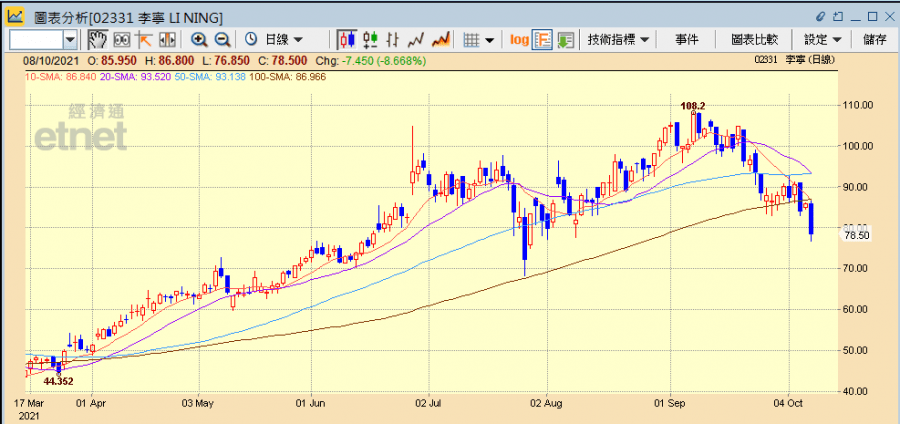Toggle the chart legend info panel icon

[x=542, y=39]
